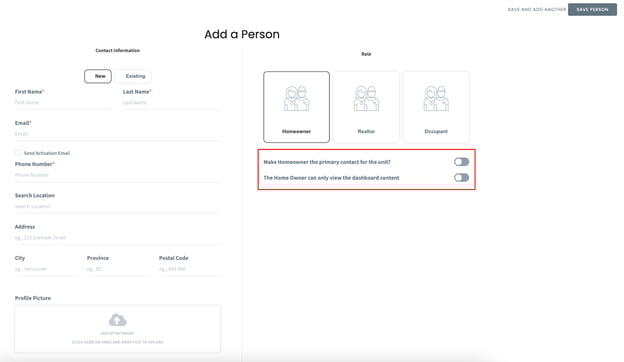Focus the Last Name input field

point(171,103)
